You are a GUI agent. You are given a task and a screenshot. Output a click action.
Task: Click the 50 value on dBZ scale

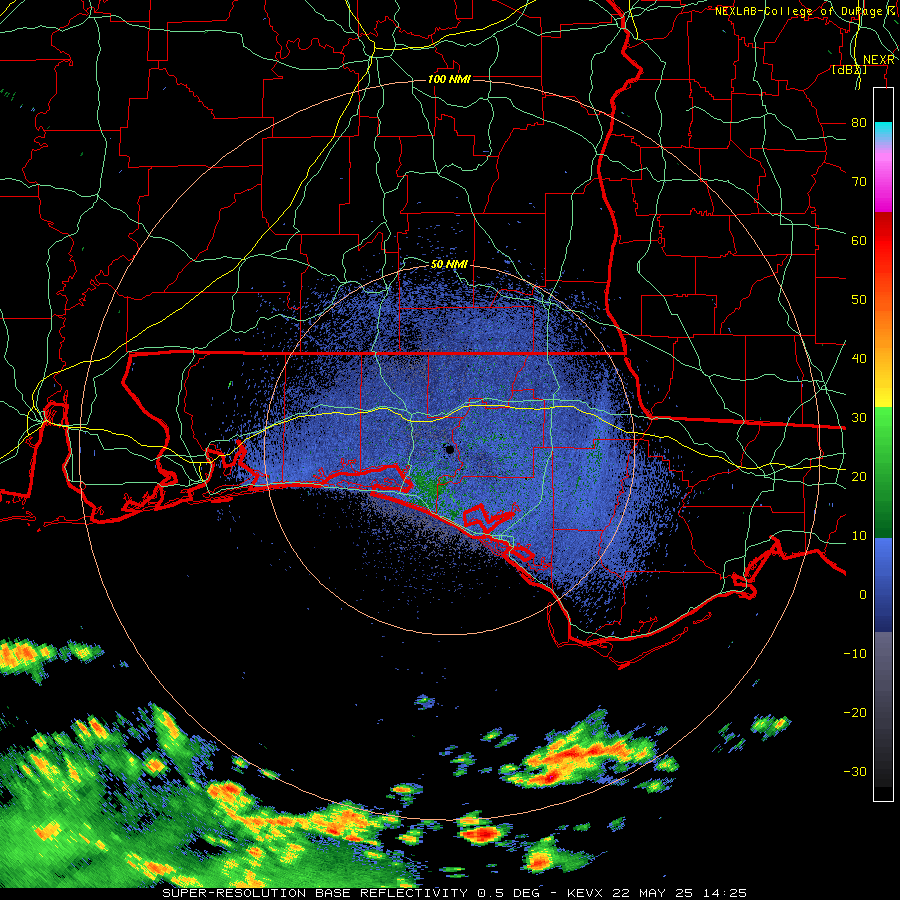859,300
